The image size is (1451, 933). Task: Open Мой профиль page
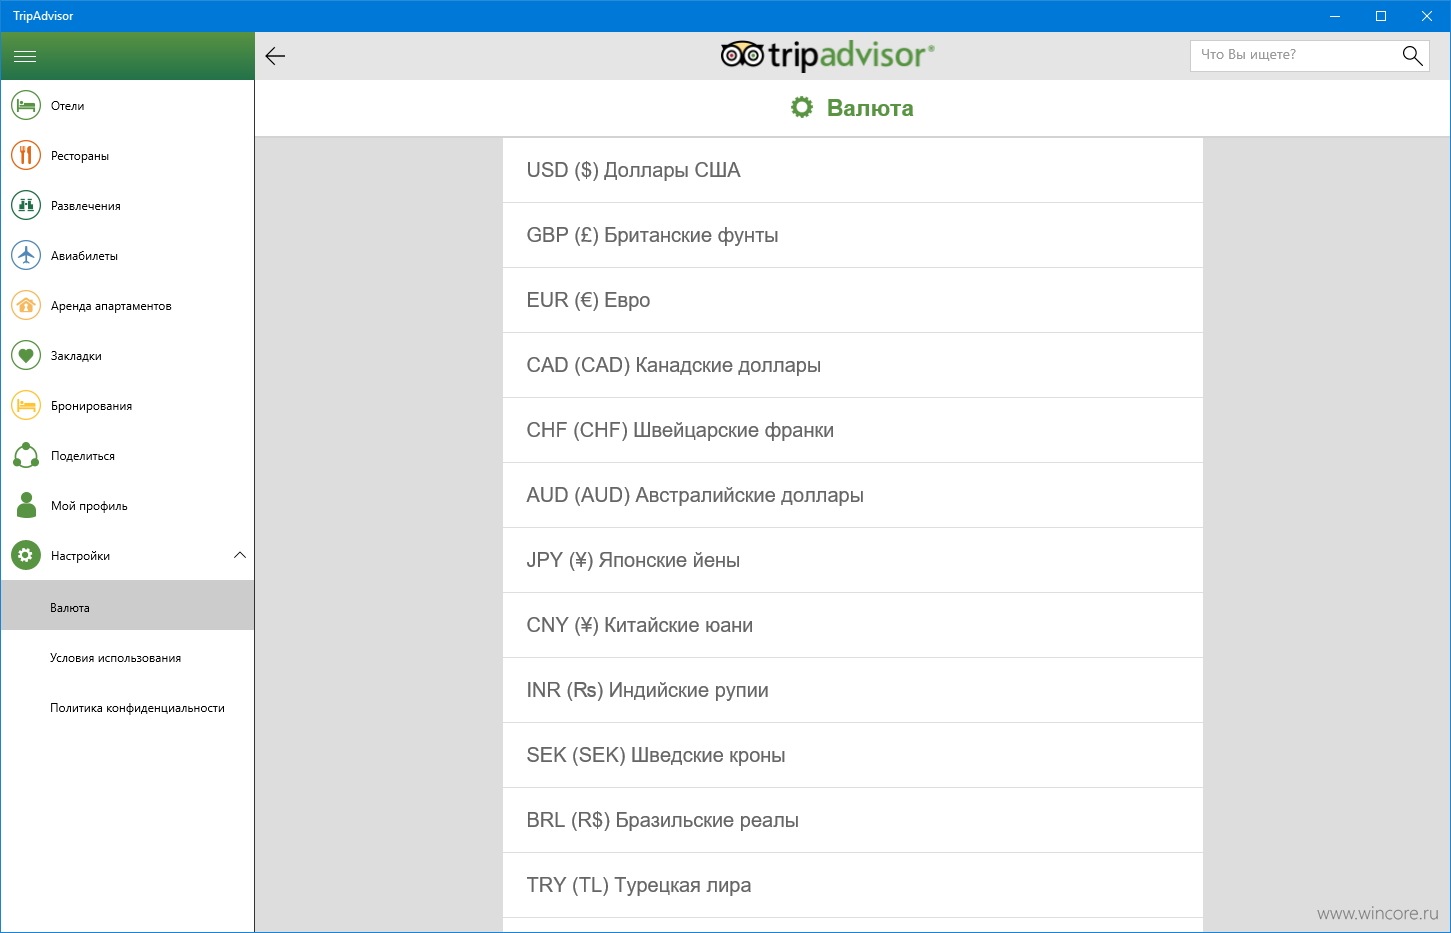click(x=127, y=505)
